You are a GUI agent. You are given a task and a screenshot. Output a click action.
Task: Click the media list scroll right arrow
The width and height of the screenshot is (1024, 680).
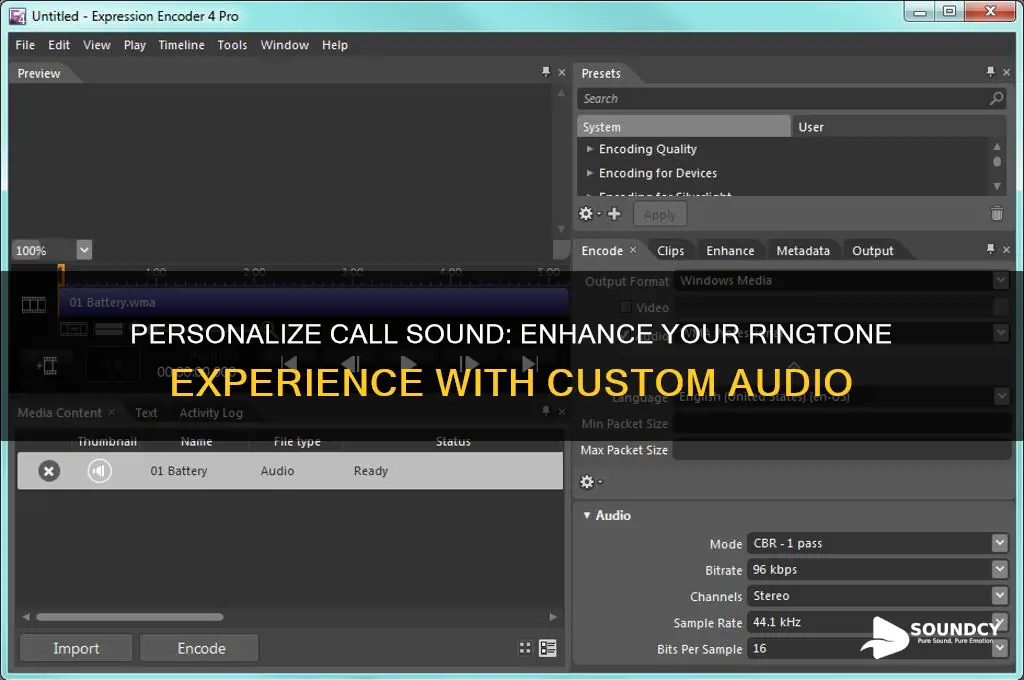click(553, 617)
